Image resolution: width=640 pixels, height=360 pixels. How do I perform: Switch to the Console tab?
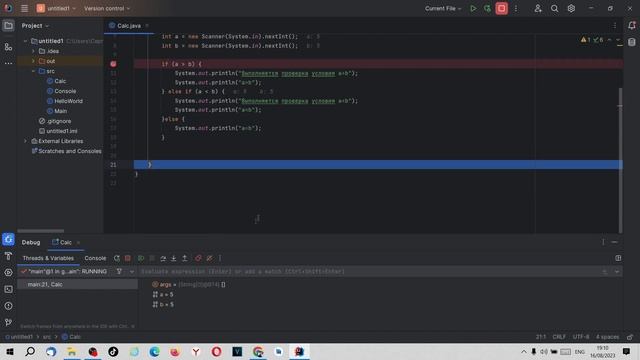pyautogui.click(x=95, y=258)
